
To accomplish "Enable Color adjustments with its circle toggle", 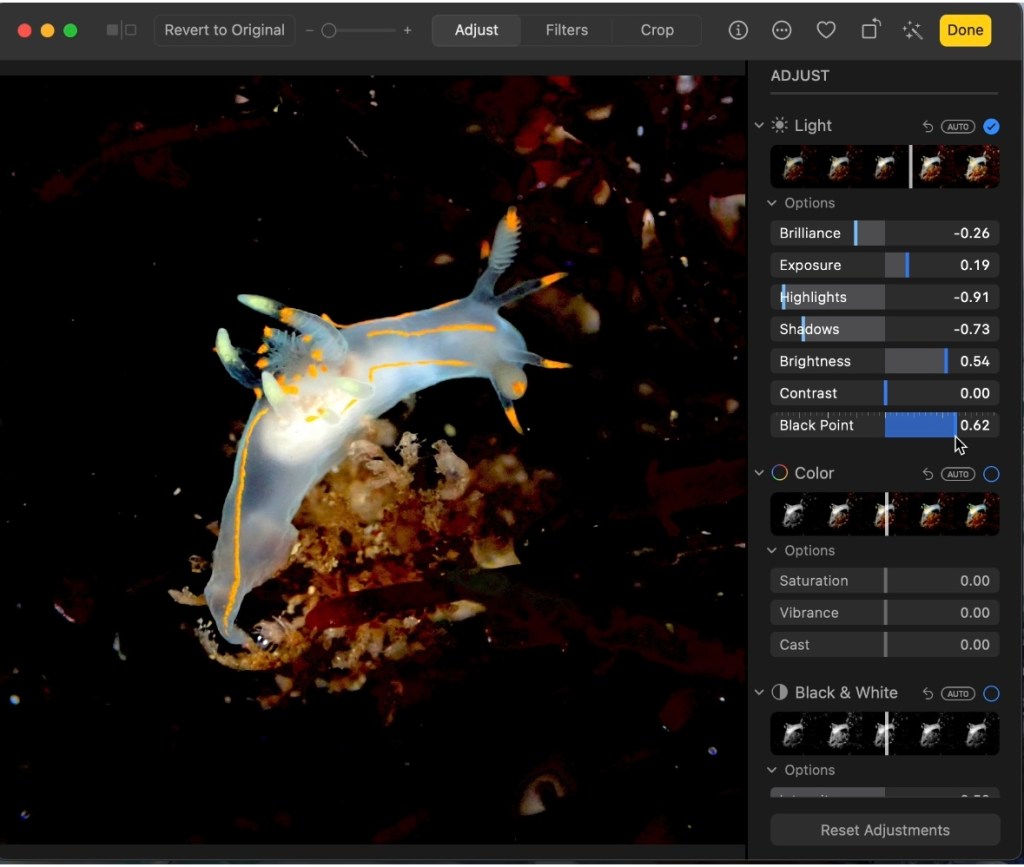I will pyautogui.click(x=991, y=474).
